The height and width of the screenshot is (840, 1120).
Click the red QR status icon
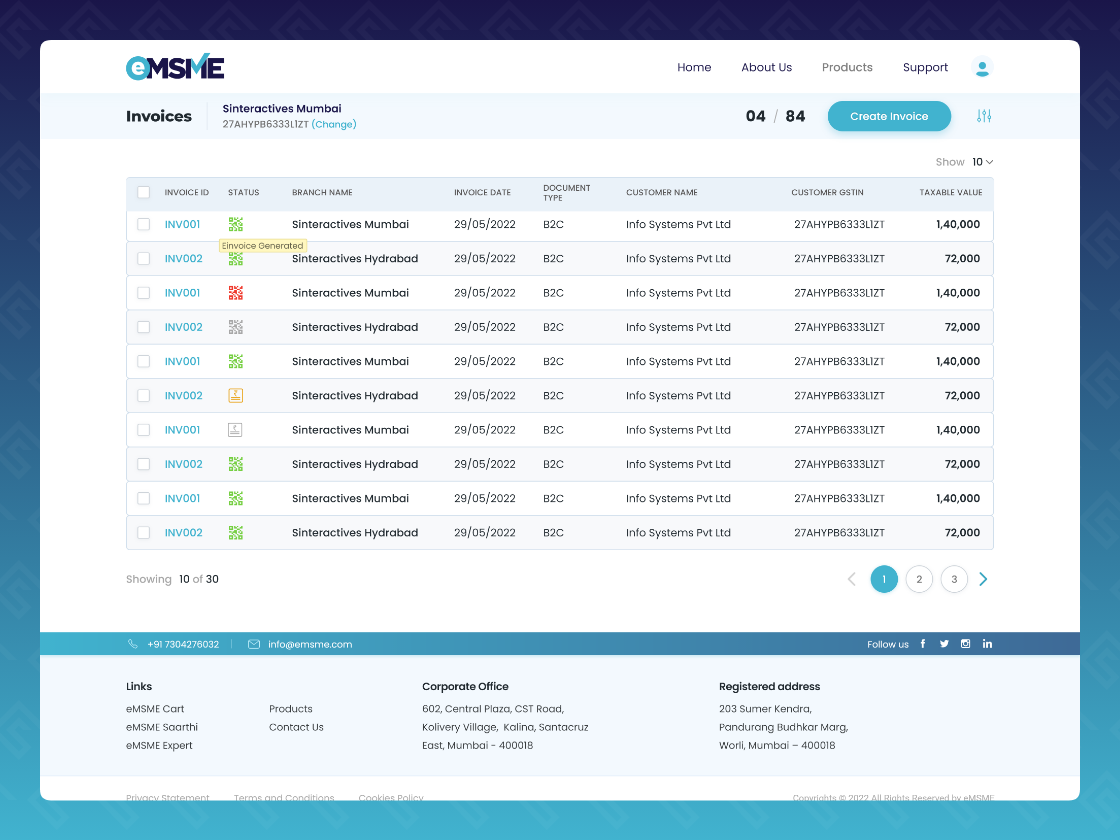tap(236, 293)
